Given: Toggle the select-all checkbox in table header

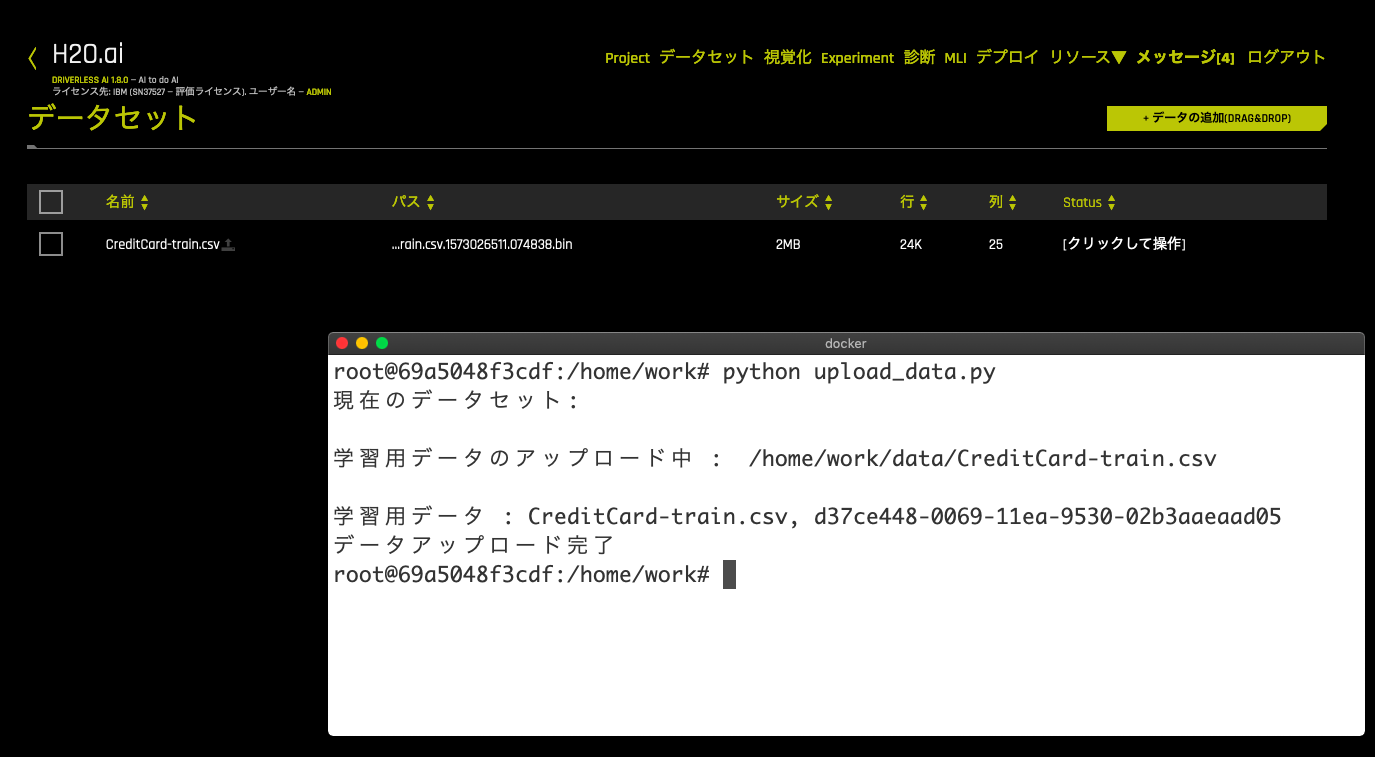Looking at the screenshot, I should 51,202.
